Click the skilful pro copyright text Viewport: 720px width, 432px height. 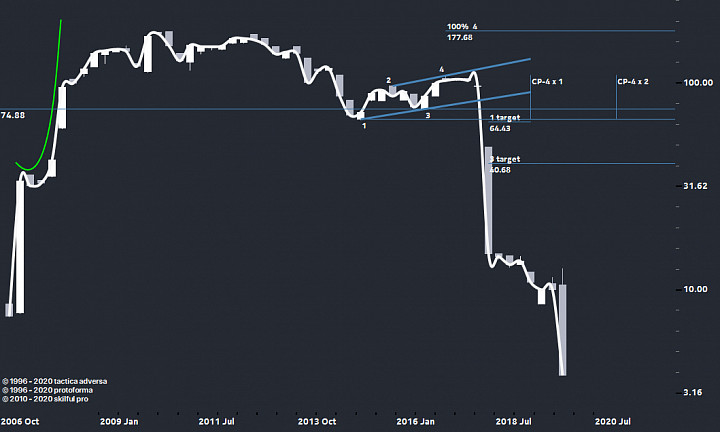(45, 399)
